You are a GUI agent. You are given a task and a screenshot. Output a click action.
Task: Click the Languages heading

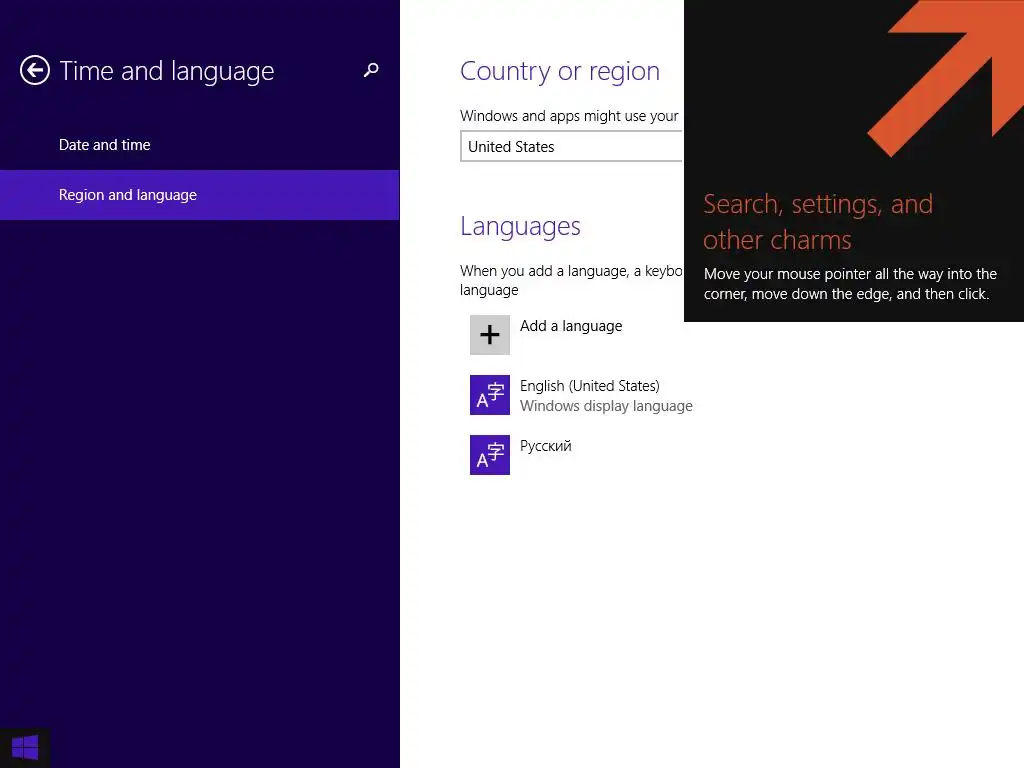point(520,226)
